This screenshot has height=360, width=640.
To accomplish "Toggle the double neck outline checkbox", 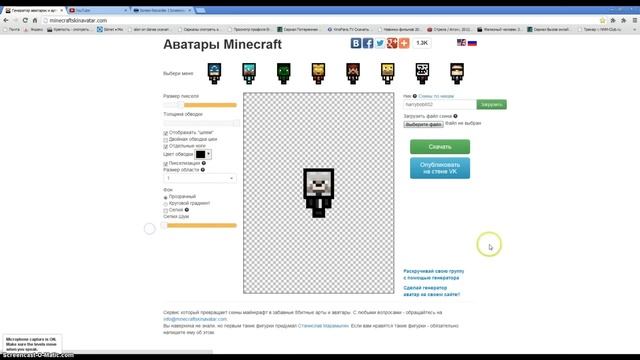I will tap(166, 140).
